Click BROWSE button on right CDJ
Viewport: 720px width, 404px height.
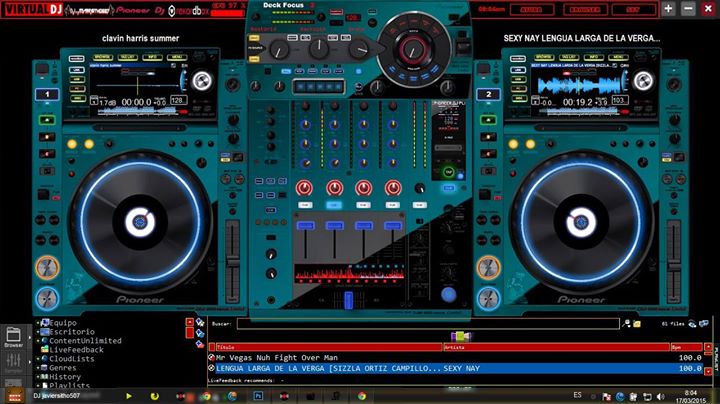[x=544, y=57]
